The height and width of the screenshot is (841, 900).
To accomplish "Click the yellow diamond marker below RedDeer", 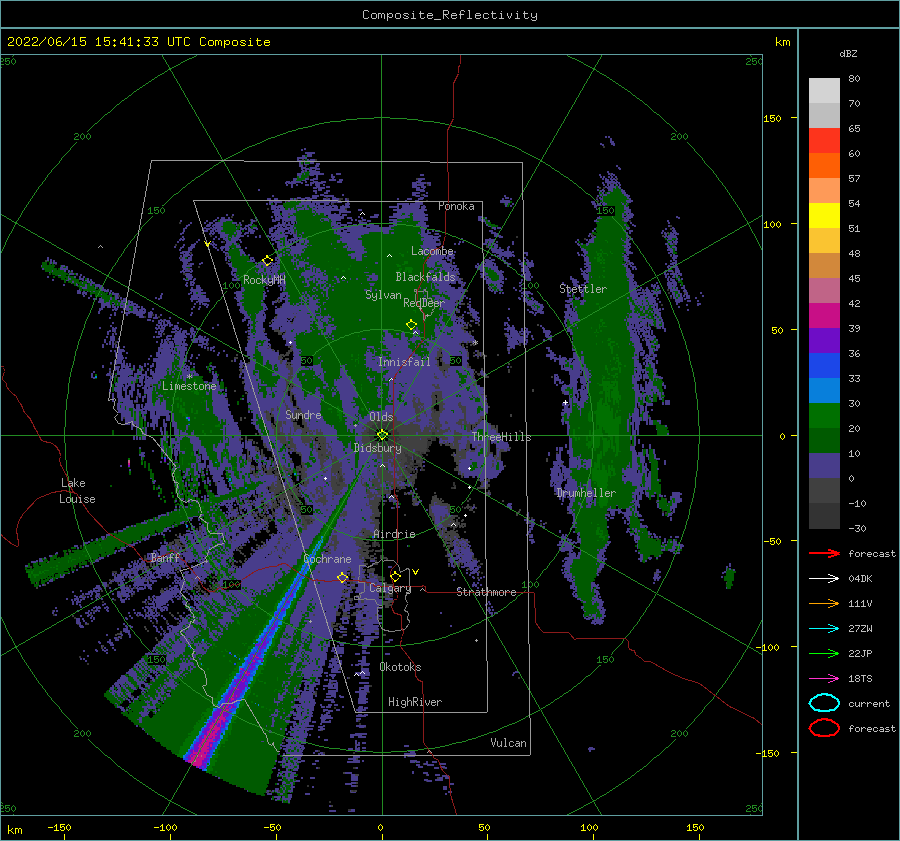I will pos(411,324).
